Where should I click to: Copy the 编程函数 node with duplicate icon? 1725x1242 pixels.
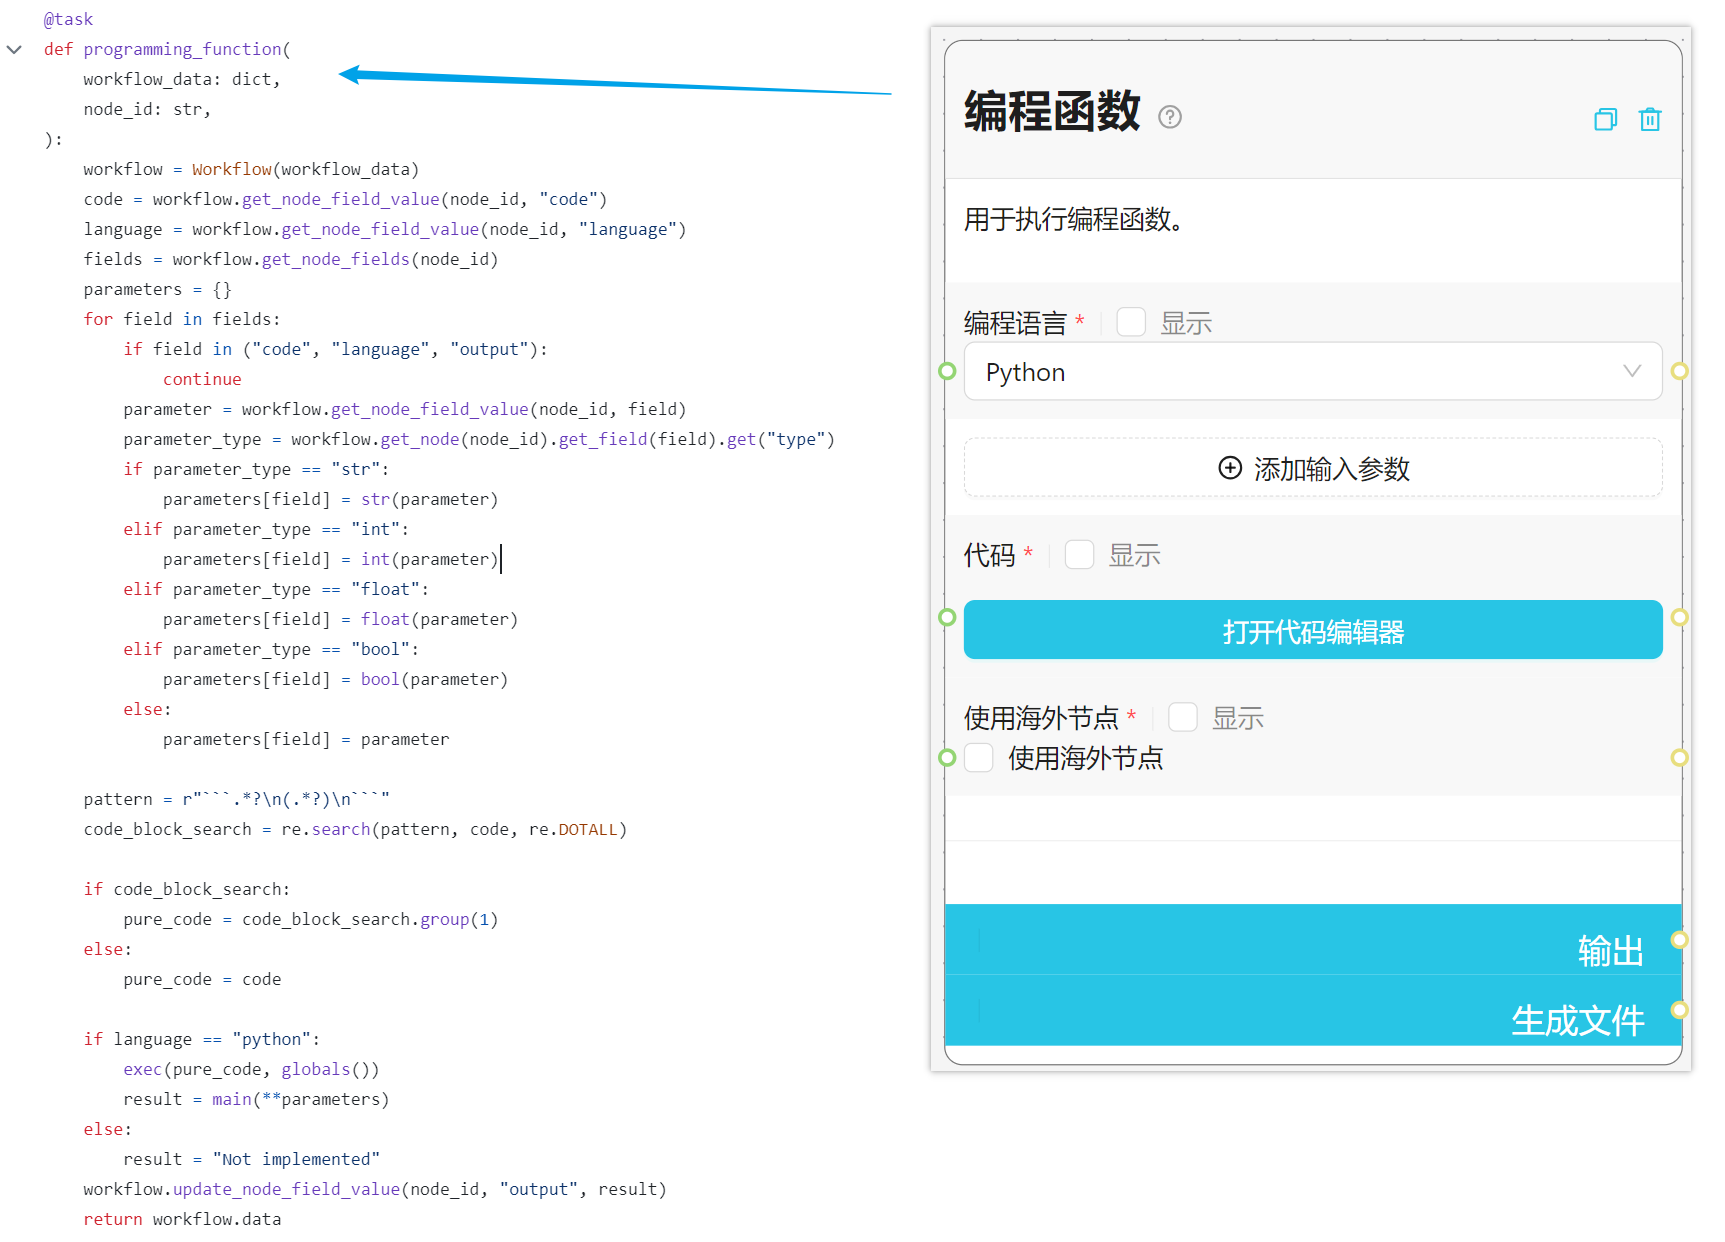pos(1605,120)
